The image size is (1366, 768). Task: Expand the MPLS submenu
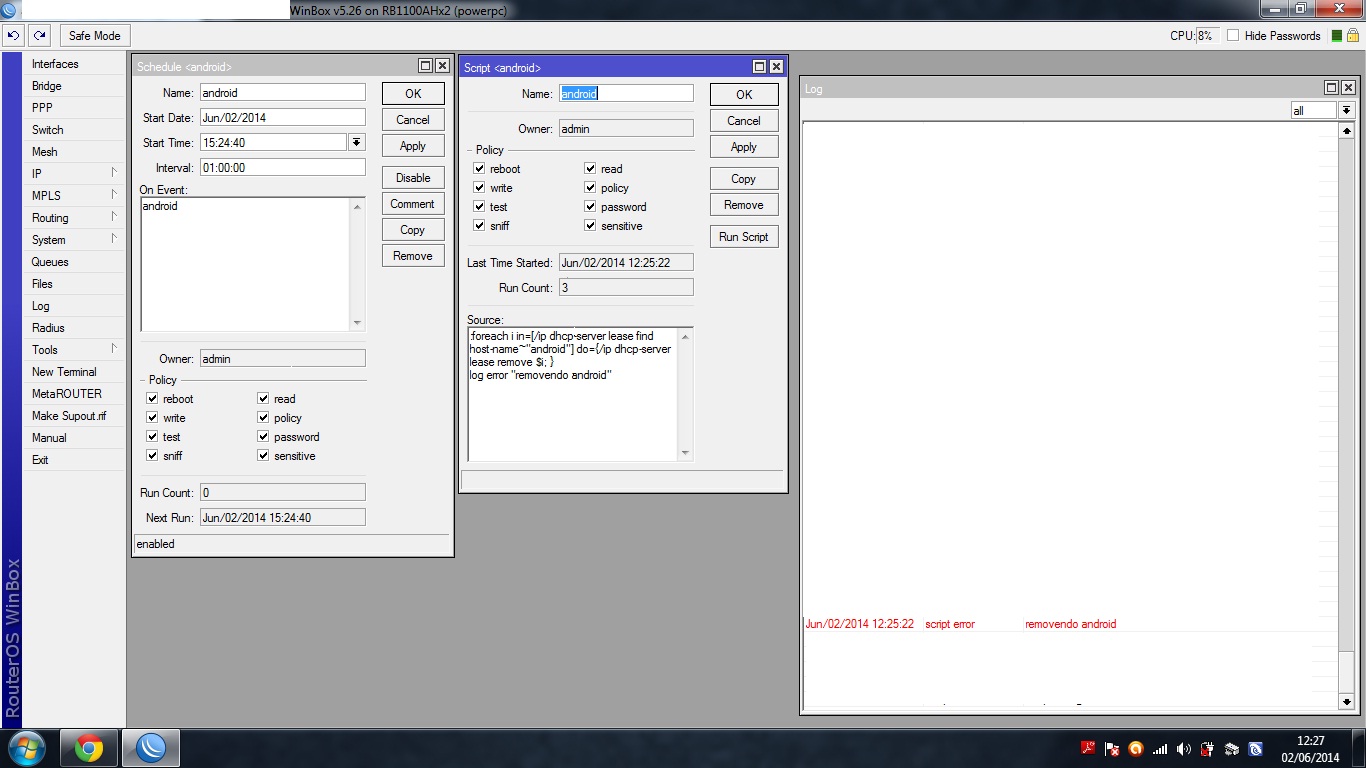74,196
